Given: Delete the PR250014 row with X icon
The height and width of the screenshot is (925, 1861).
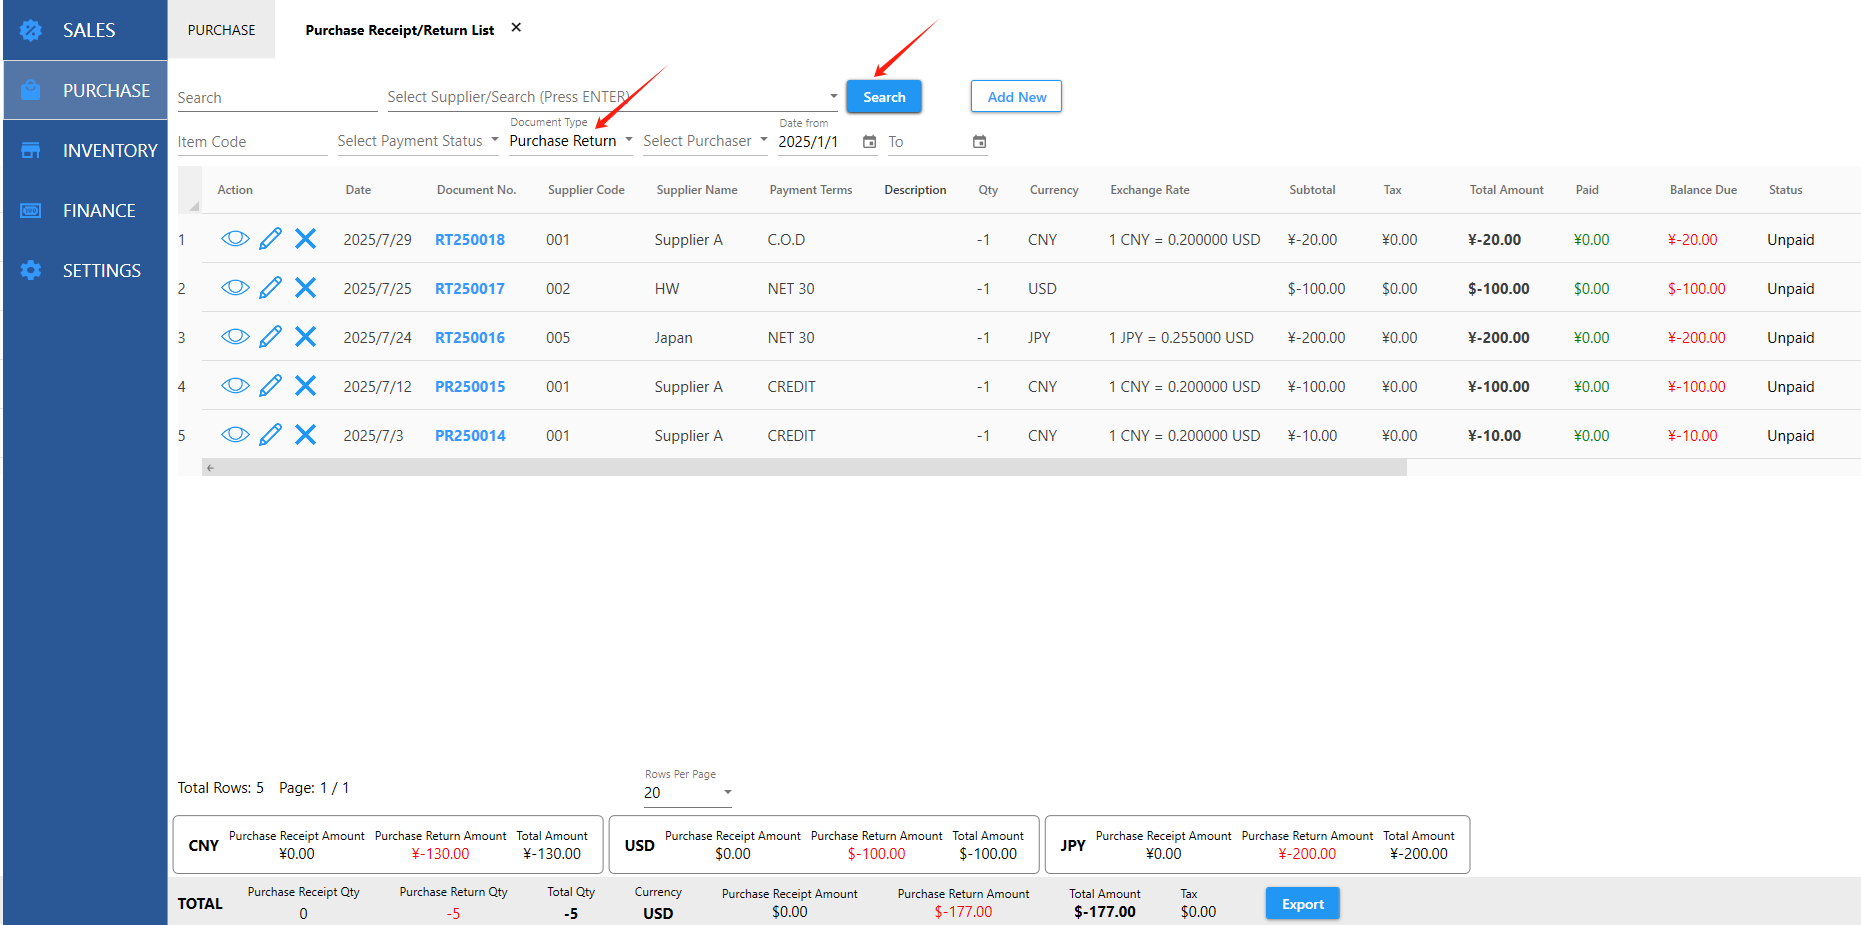Looking at the screenshot, I should [x=306, y=435].
